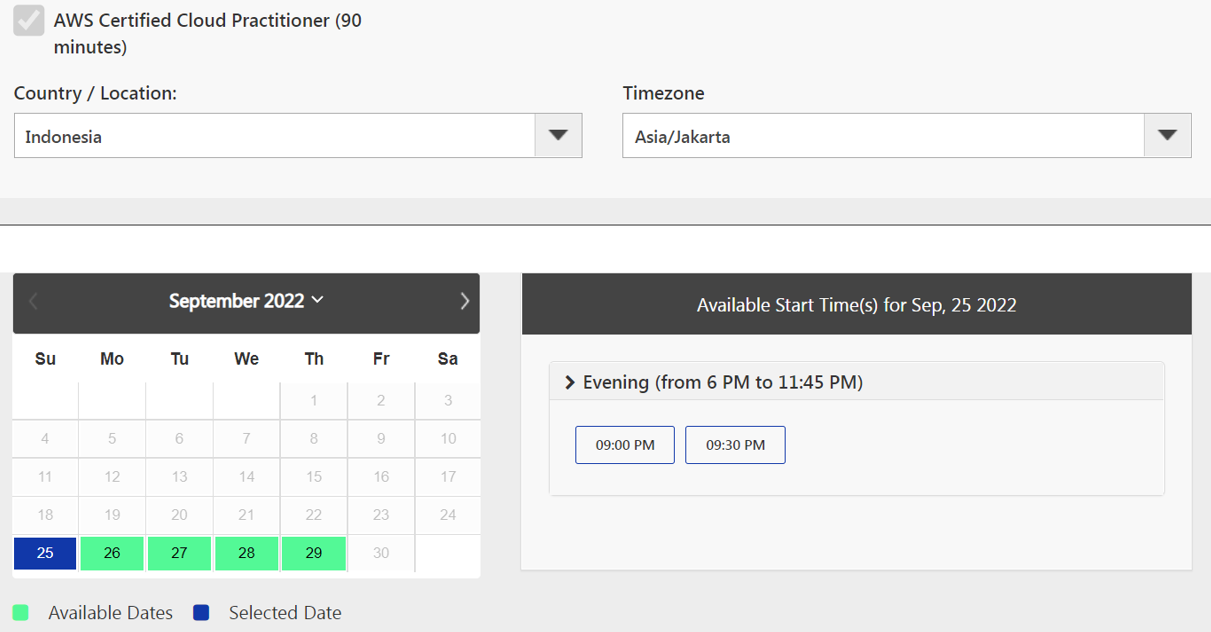Open Timezone dropdown arrow
The image size is (1211, 632).
(1167, 135)
